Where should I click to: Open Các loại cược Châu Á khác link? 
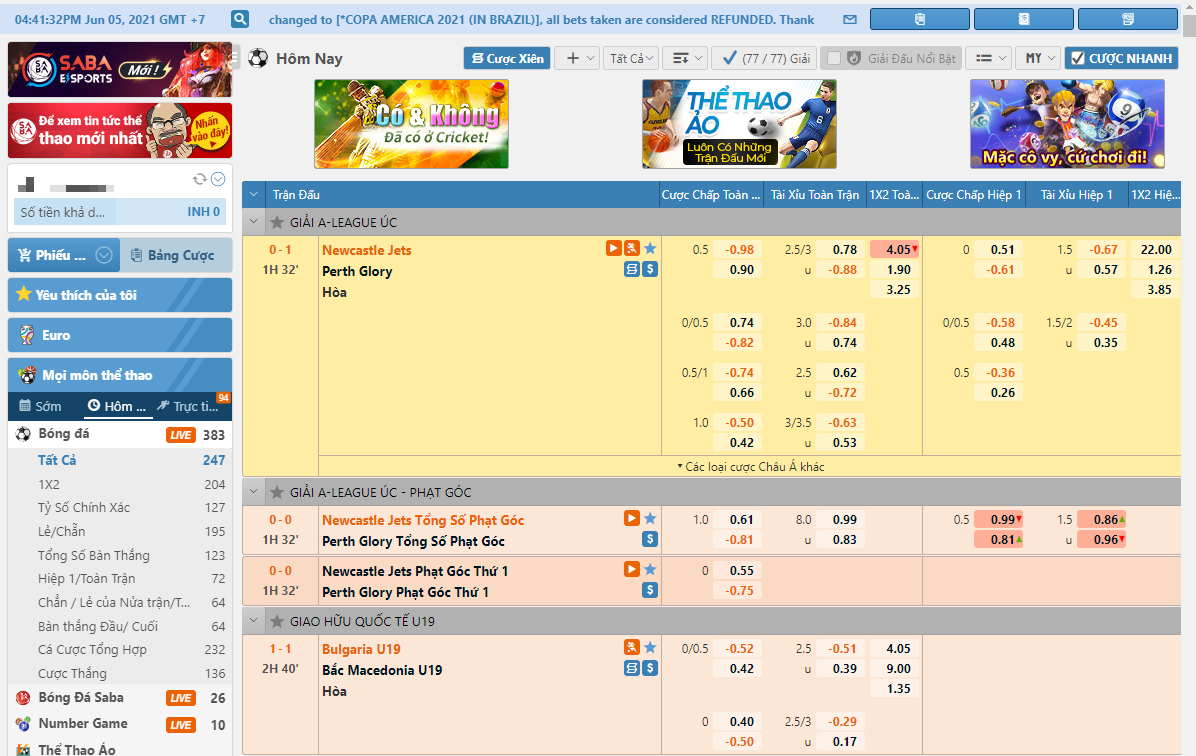[750, 466]
